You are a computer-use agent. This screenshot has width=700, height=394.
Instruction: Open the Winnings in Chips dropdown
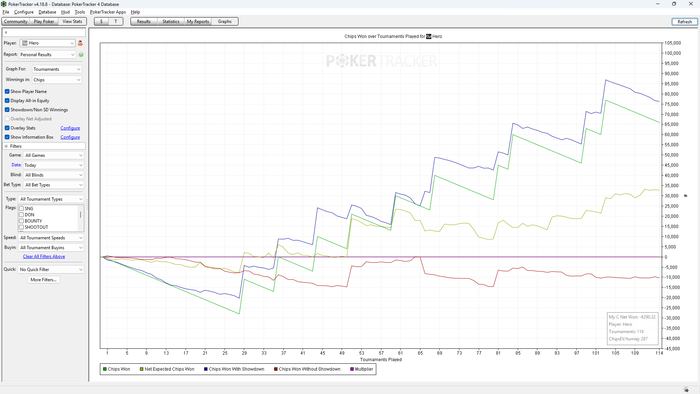pyautogui.click(x=57, y=80)
